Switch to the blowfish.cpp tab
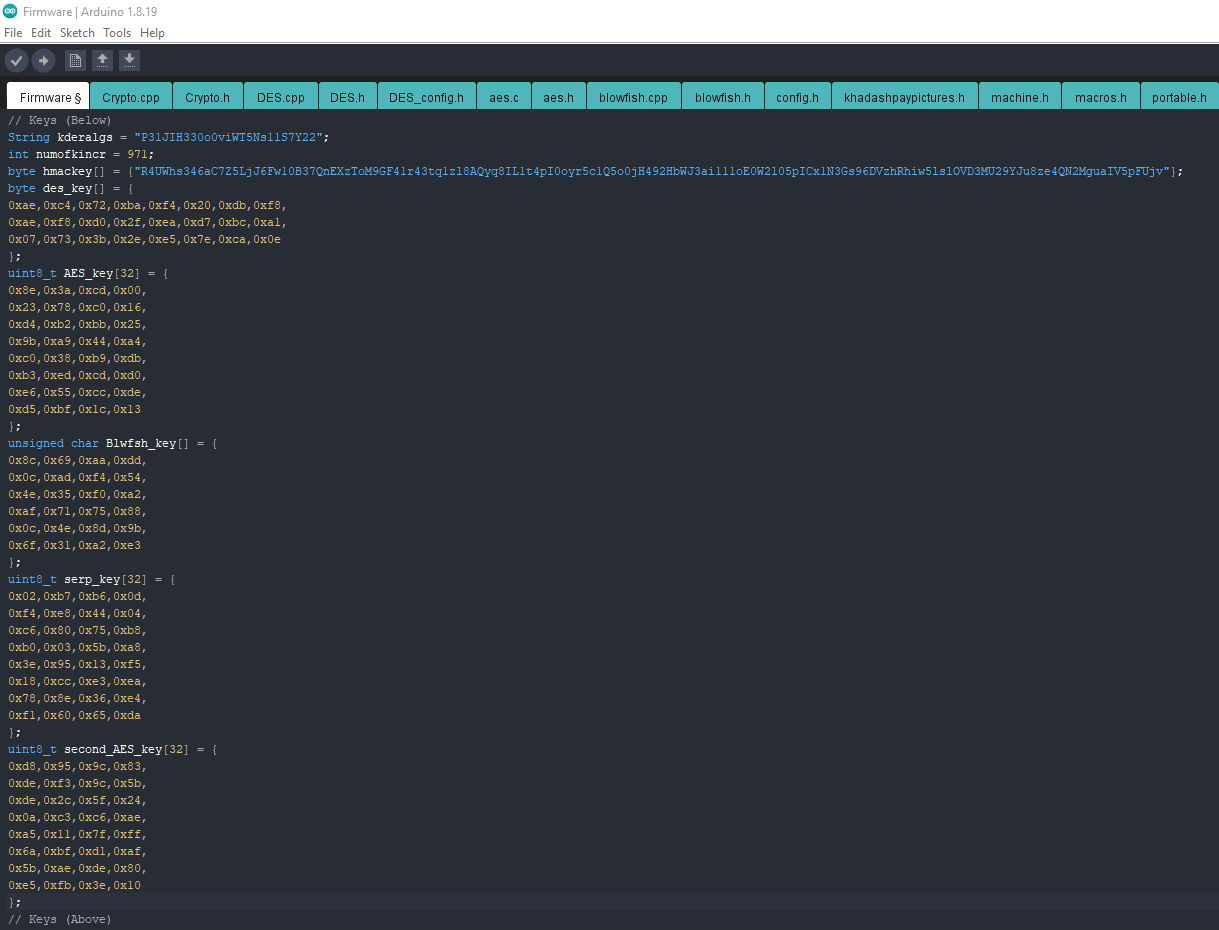The width and height of the screenshot is (1219, 930). (x=634, y=97)
